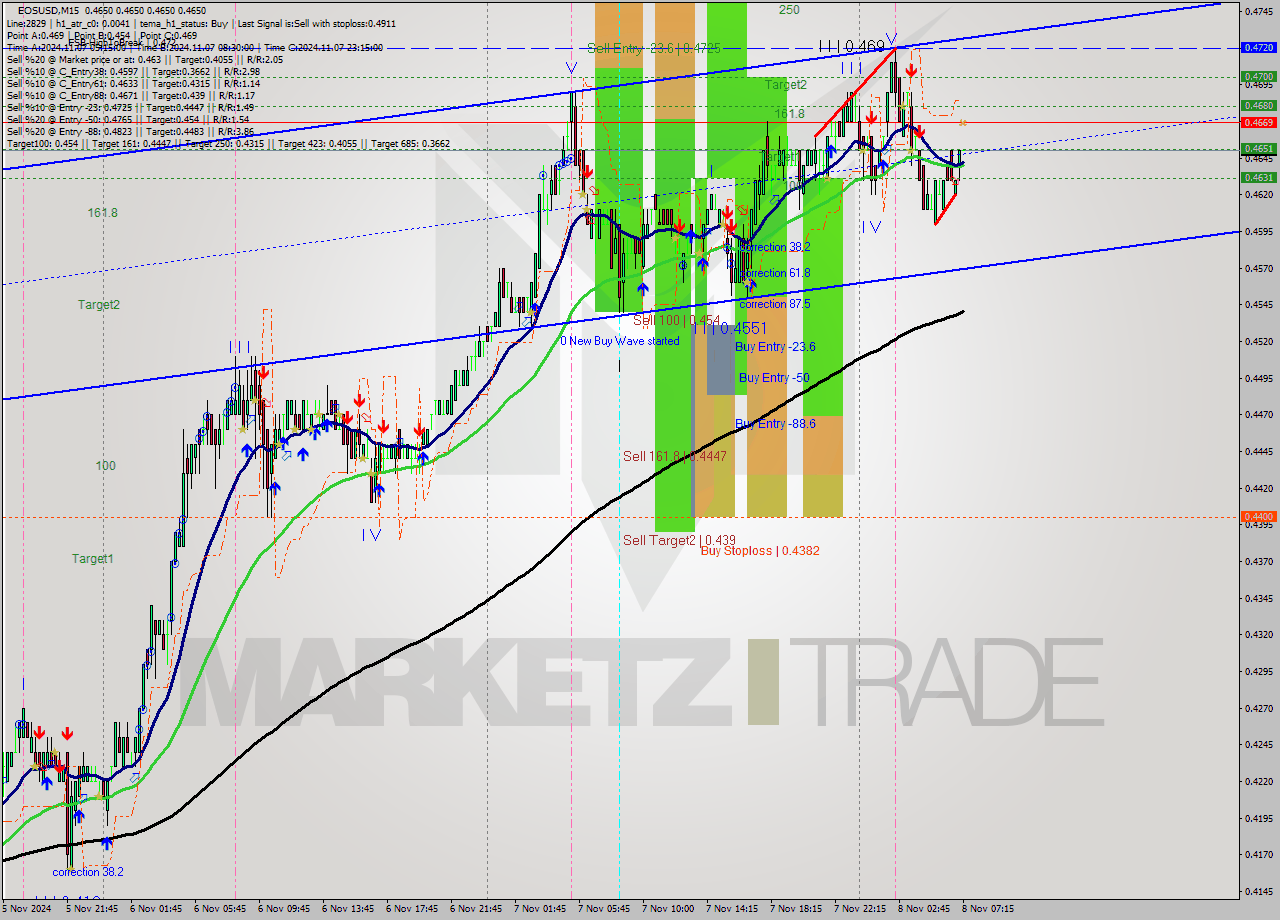Select the 'Sell 100 | 0.454' label
The height and width of the screenshot is (920, 1280).
pyautogui.click(x=676, y=320)
